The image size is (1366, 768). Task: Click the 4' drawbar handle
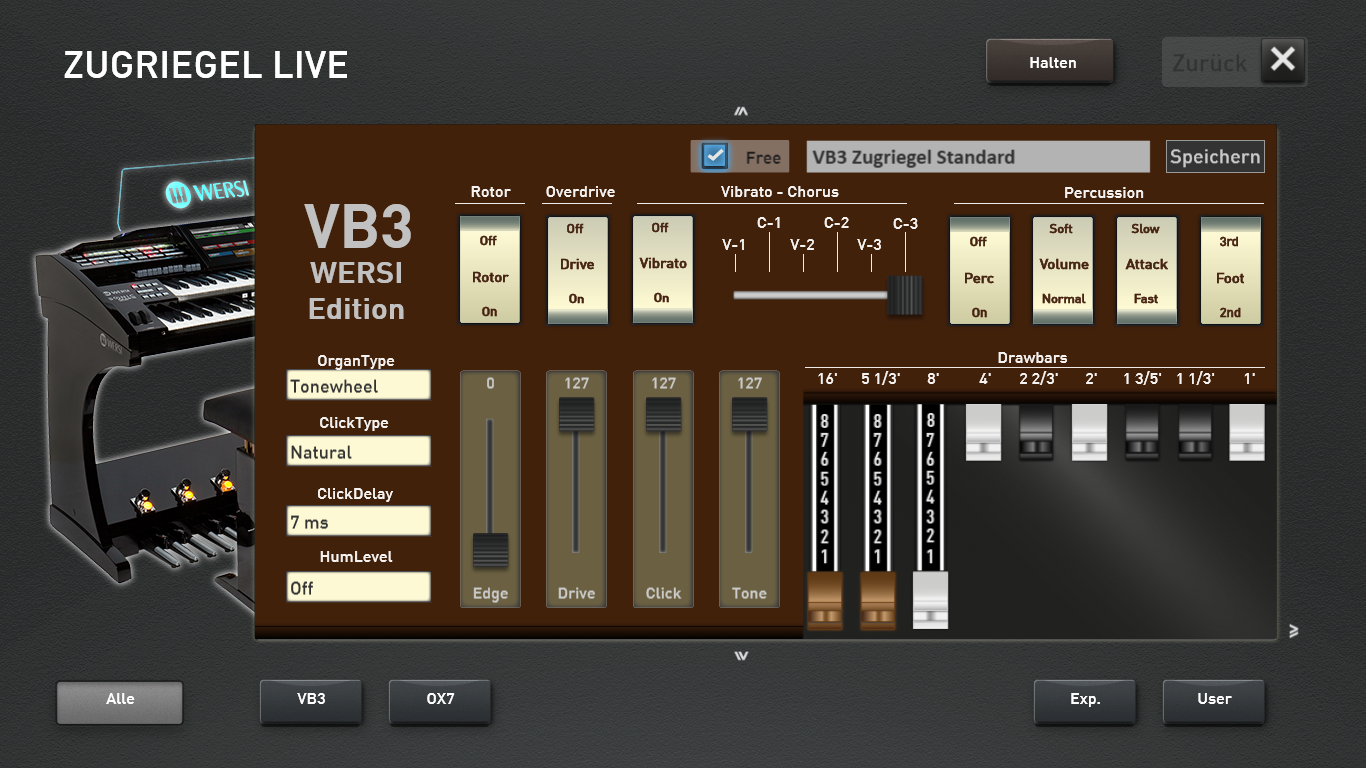tap(984, 432)
